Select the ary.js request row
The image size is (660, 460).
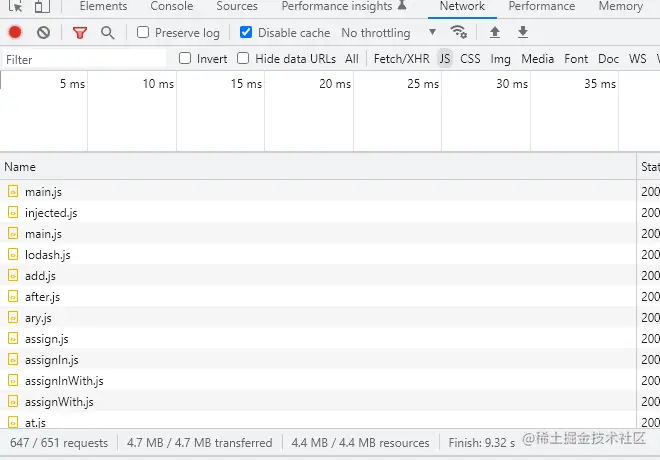pos(318,317)
